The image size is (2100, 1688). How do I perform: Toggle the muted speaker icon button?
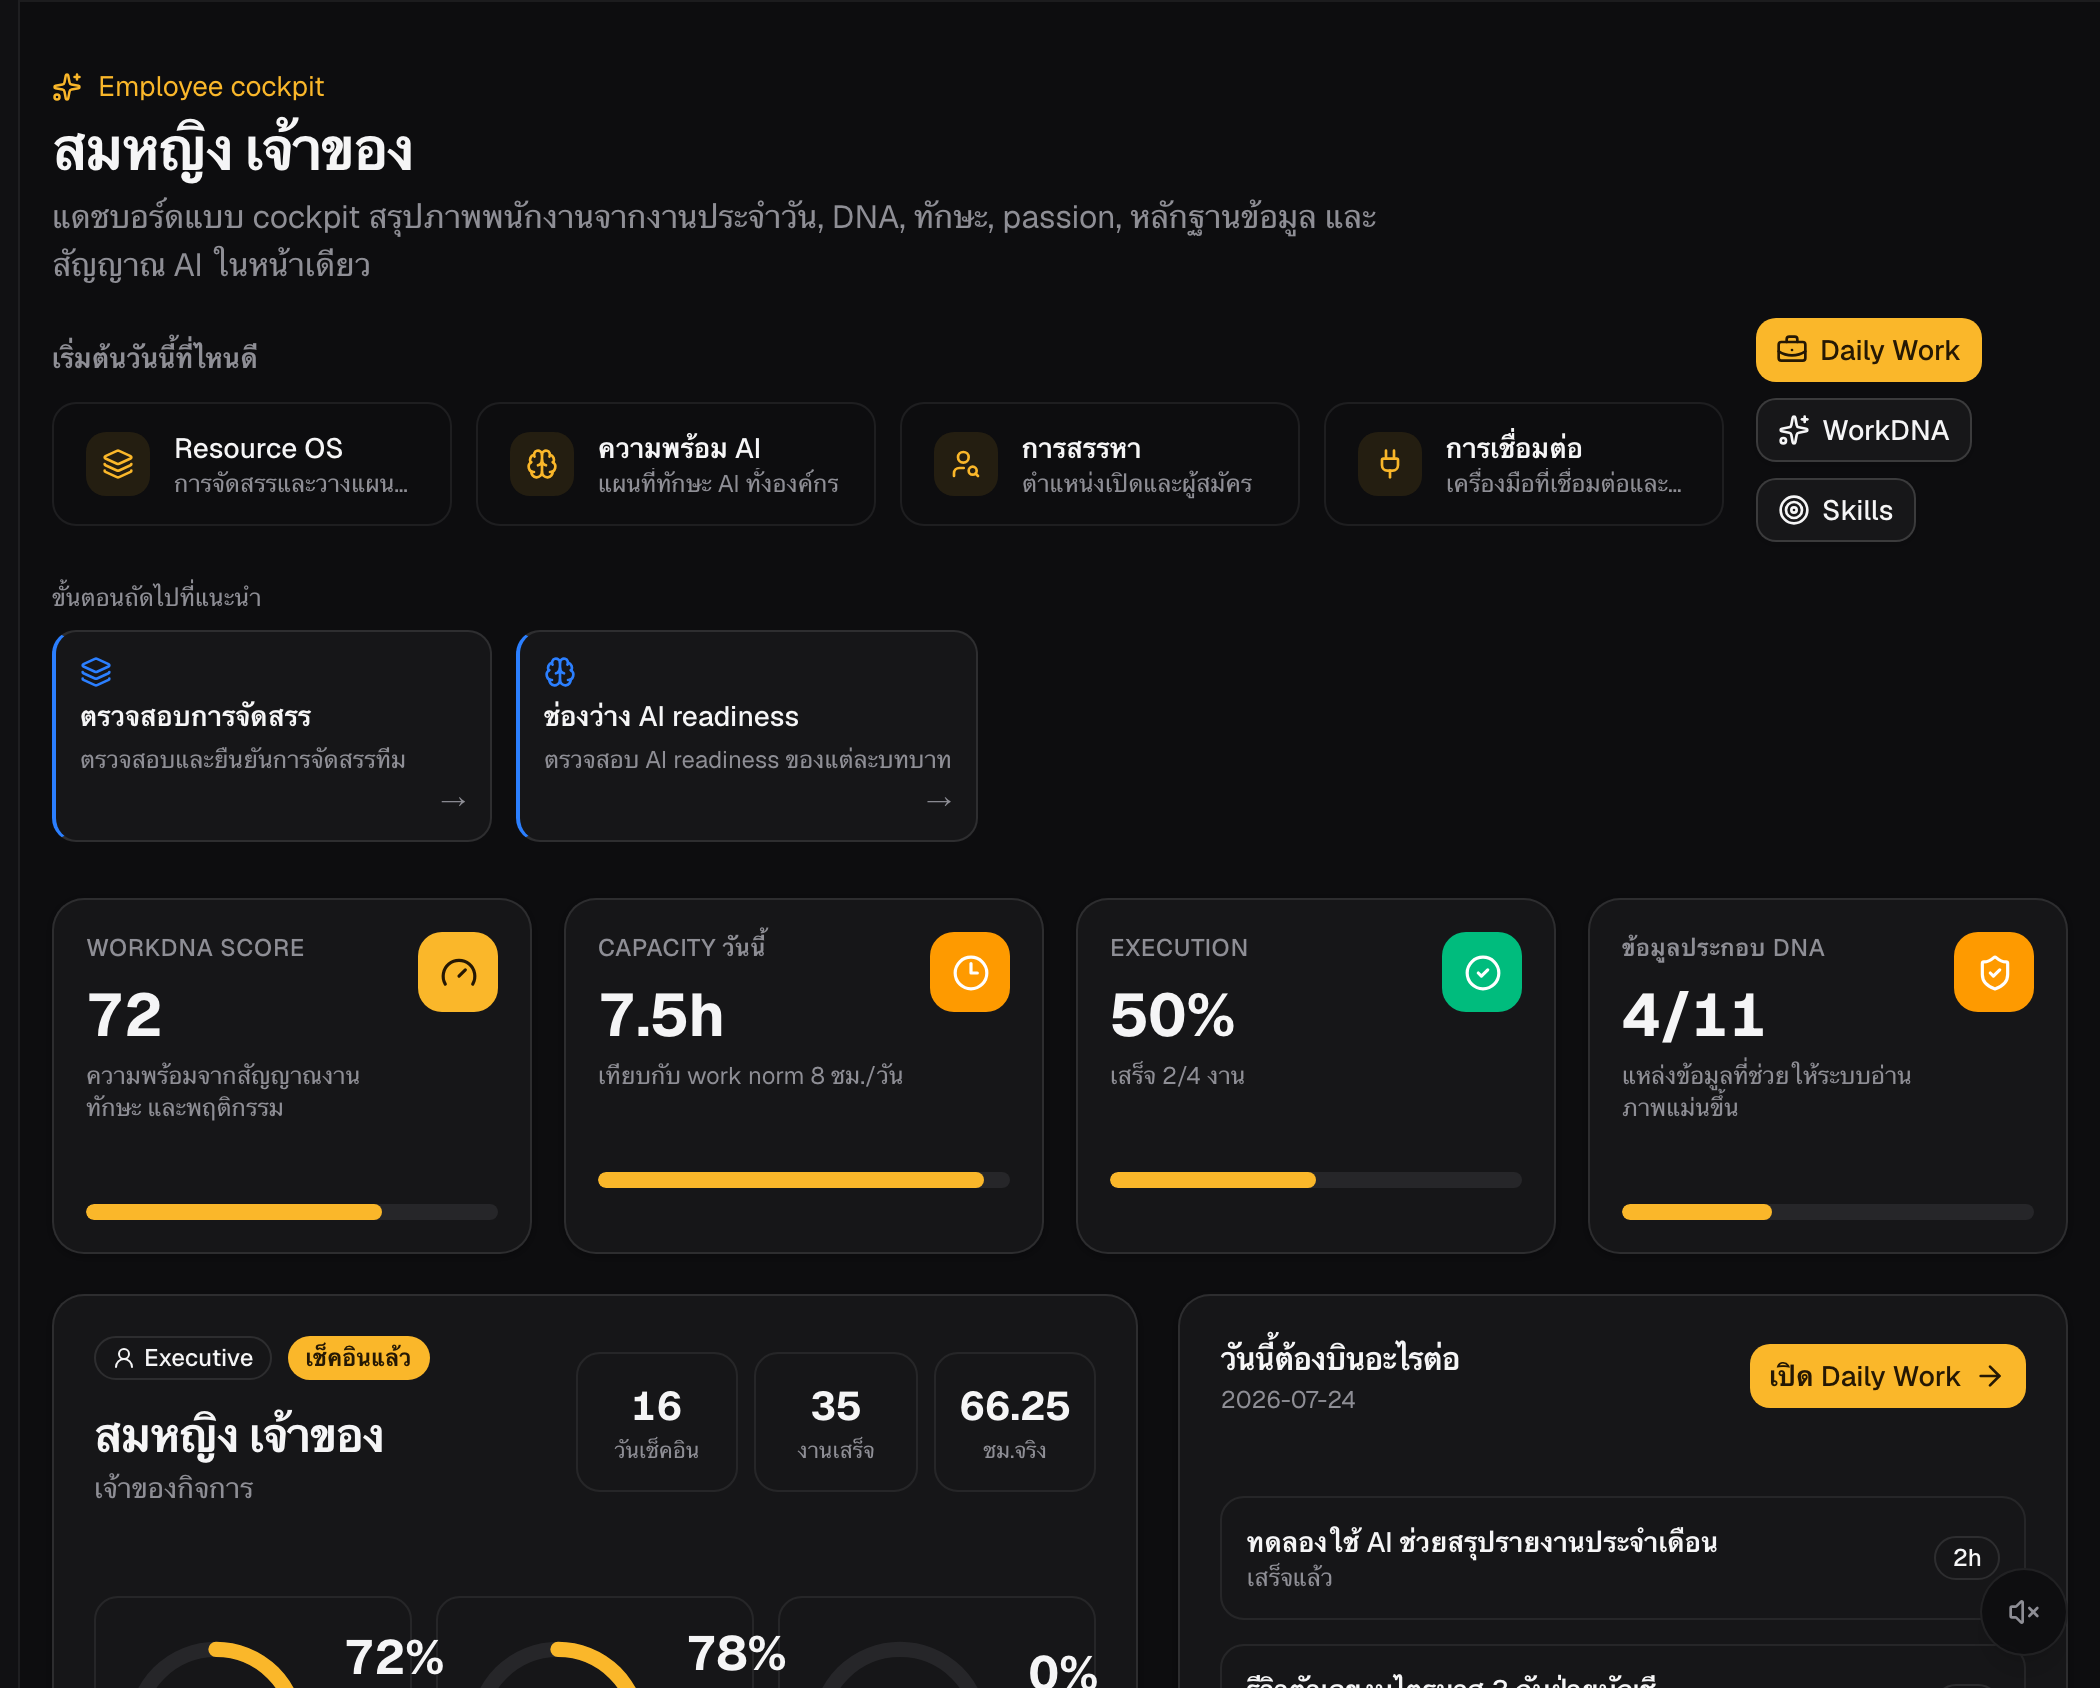(2024, 1612)
